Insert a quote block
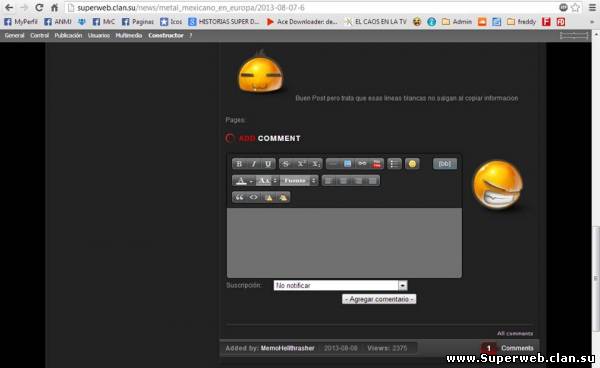600x368 pixels. [239, 197]
